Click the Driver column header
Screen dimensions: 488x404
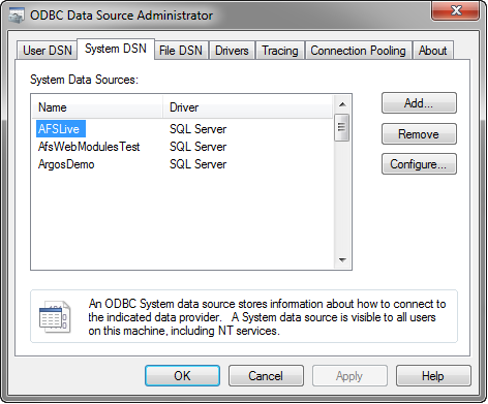tap(248, 107)
